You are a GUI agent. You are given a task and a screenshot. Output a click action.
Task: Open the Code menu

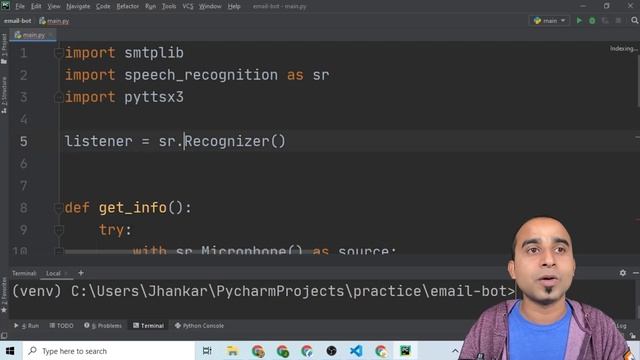(x=103, y=7)
